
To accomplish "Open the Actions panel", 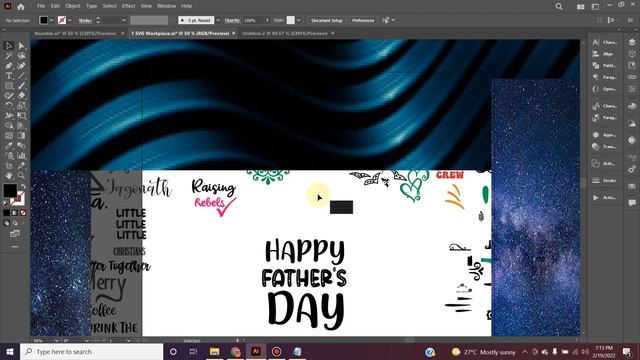I will point(604,198).
